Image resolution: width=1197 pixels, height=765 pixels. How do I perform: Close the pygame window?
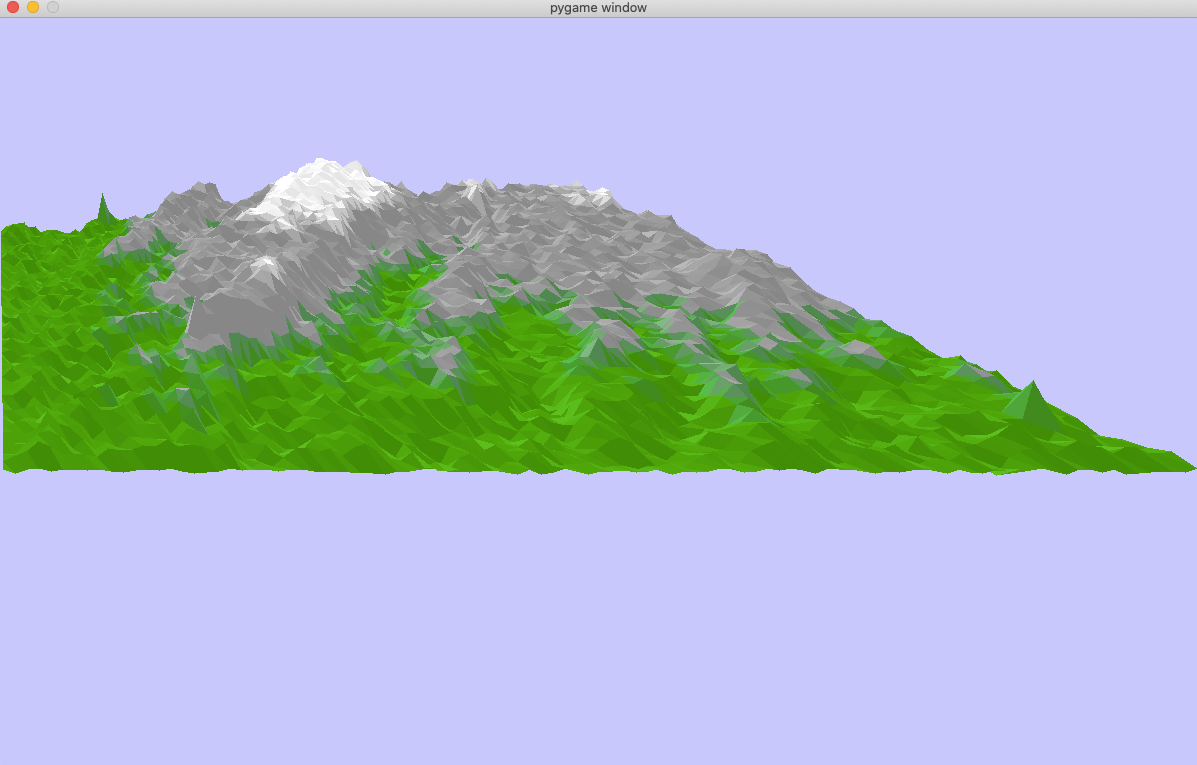[13, 7]
